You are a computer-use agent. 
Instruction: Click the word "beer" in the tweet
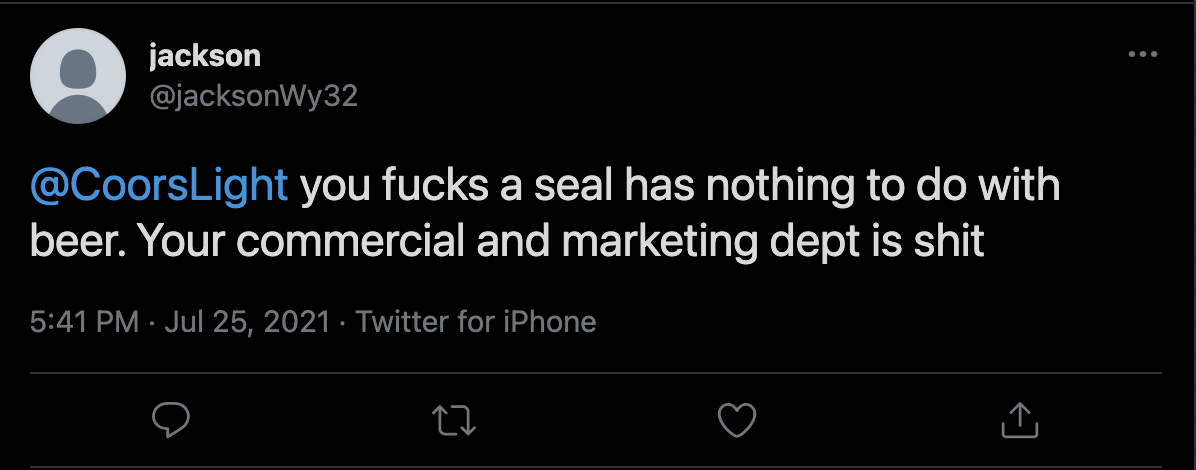pos(73,243)
